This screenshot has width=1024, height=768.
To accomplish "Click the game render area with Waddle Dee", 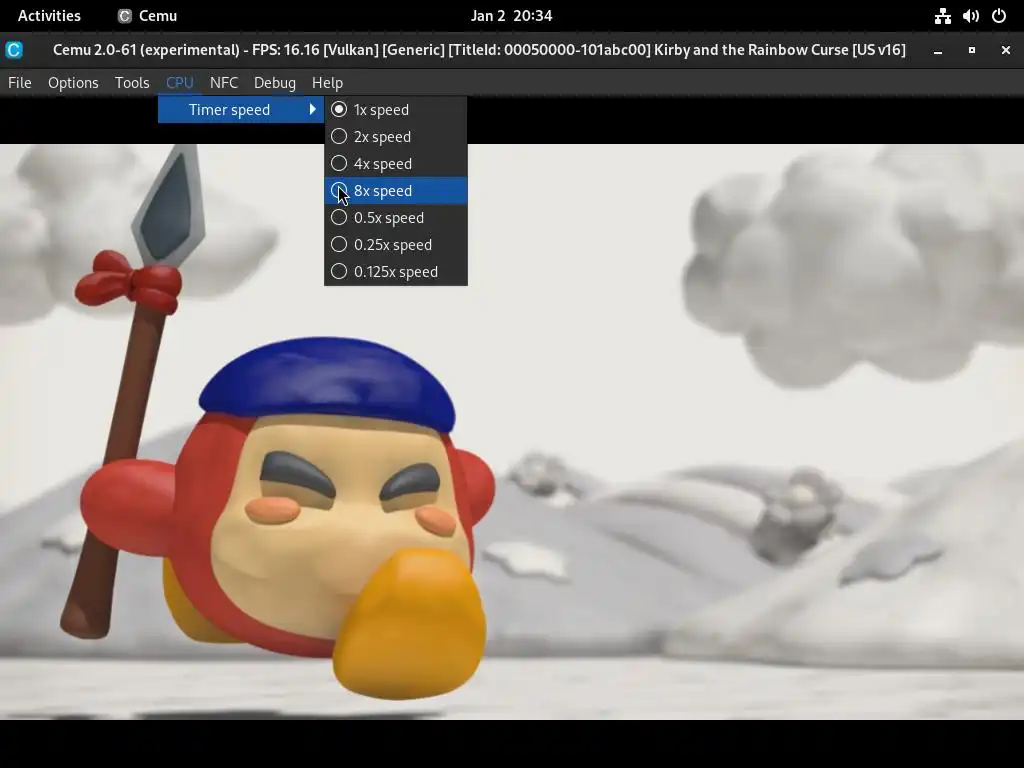I will click(511, 432).
